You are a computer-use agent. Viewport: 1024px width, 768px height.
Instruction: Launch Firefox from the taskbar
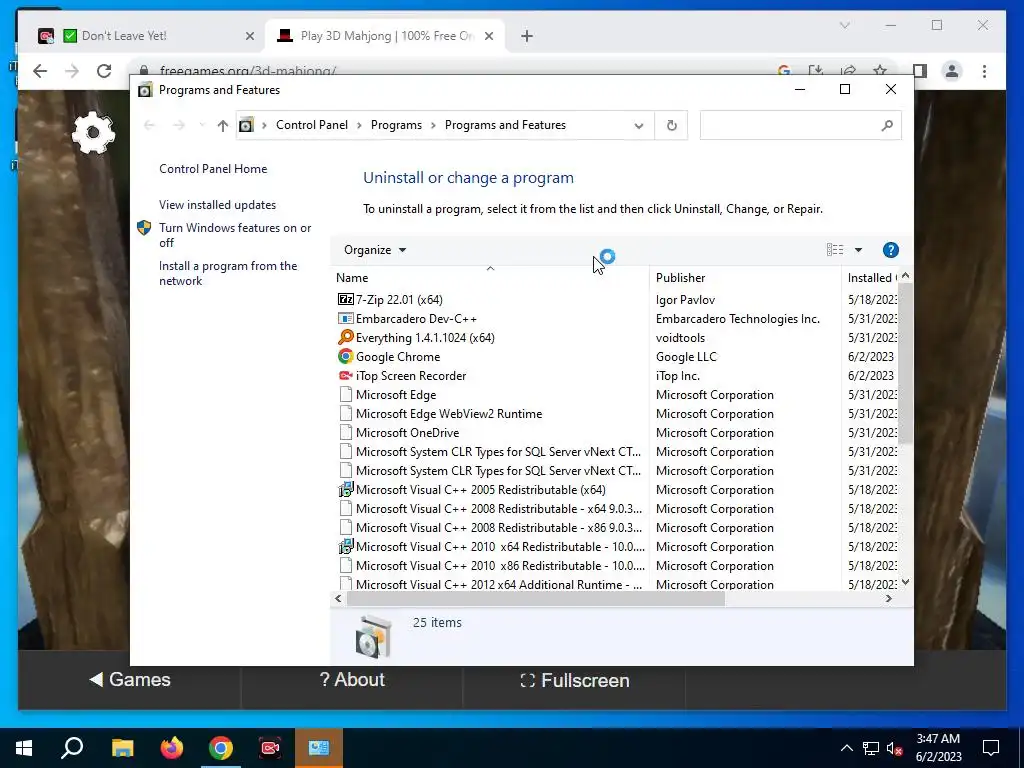pyautogui.click(x=172, y=748)
